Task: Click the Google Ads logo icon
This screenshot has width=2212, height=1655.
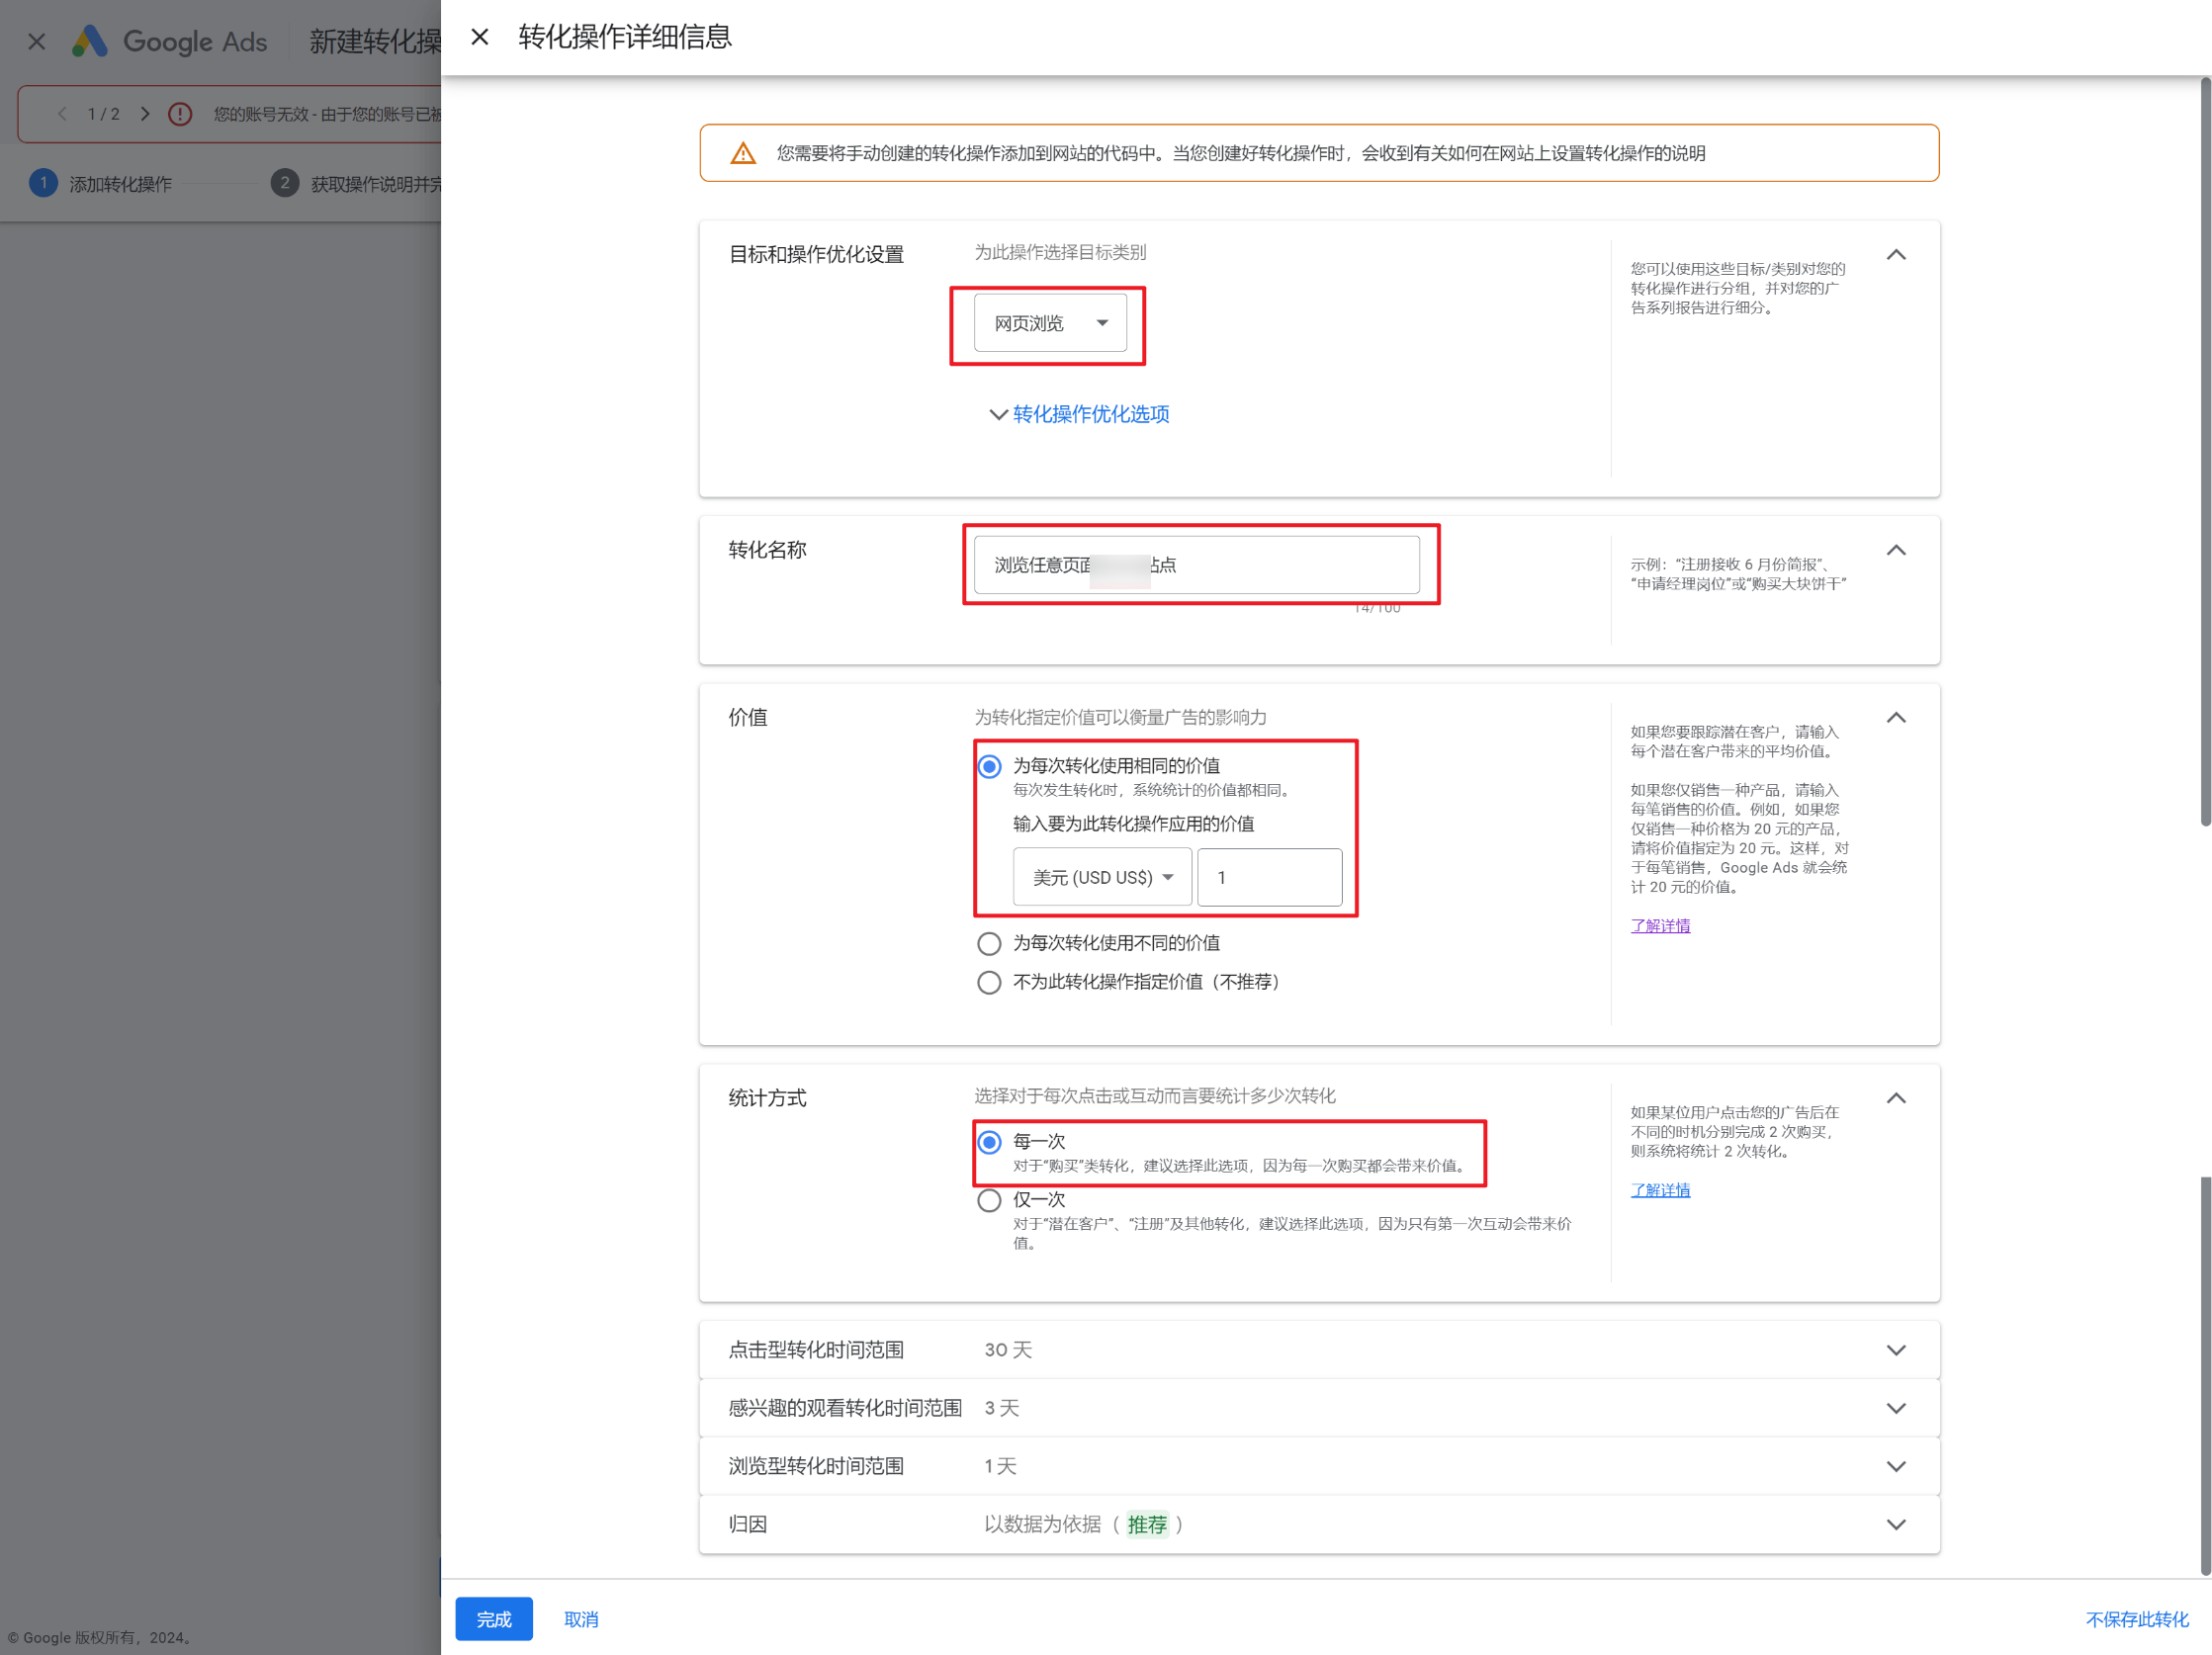Action: pyautogui.click(x=90, y=41)
